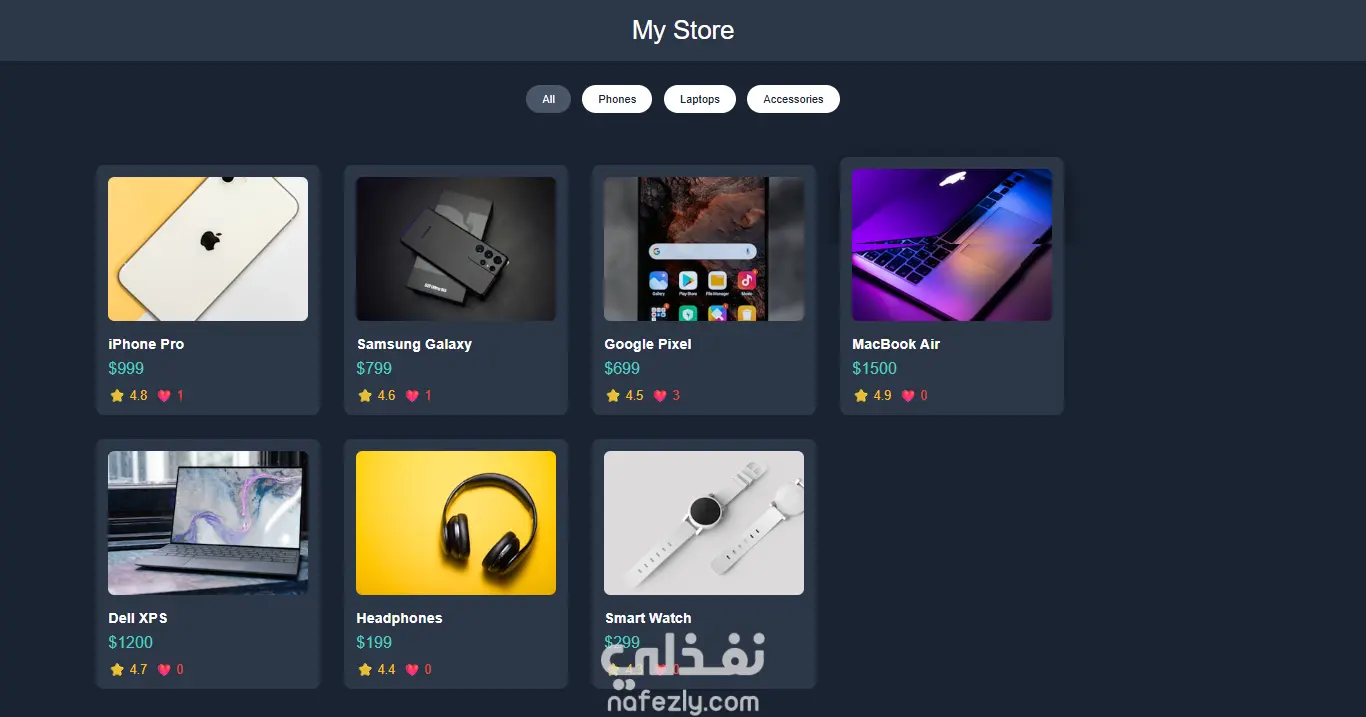
Task: Filter products by Phones
Action: pyautogui.click(x=617, y=99)
